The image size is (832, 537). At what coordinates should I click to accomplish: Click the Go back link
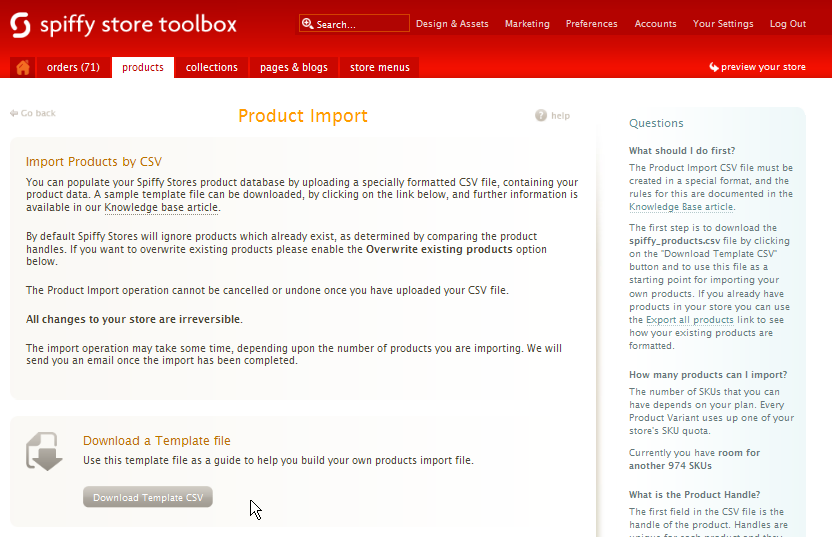[x=38, y=113]
